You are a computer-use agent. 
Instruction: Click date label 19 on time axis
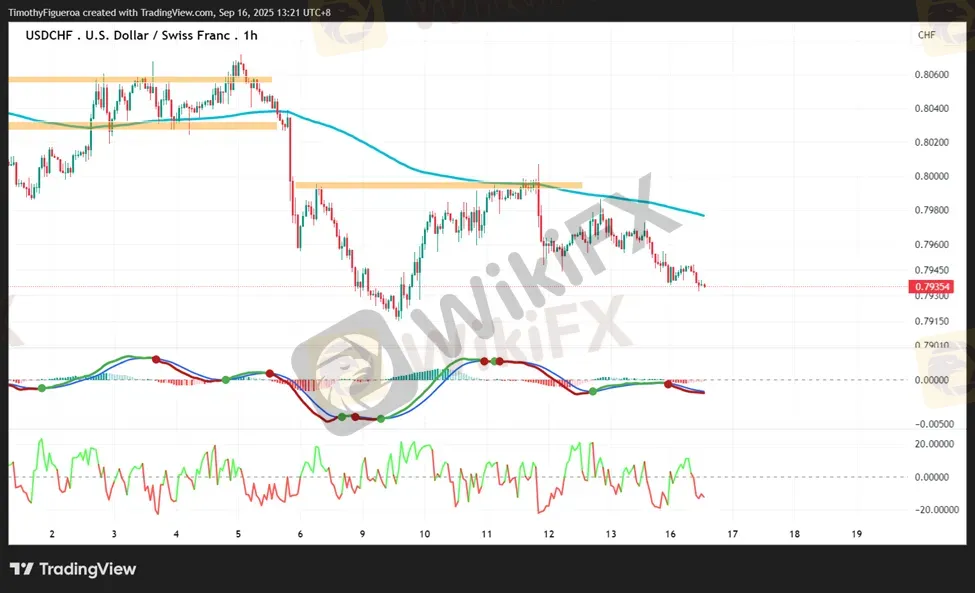pyautogui.click(x=857, y=534)
